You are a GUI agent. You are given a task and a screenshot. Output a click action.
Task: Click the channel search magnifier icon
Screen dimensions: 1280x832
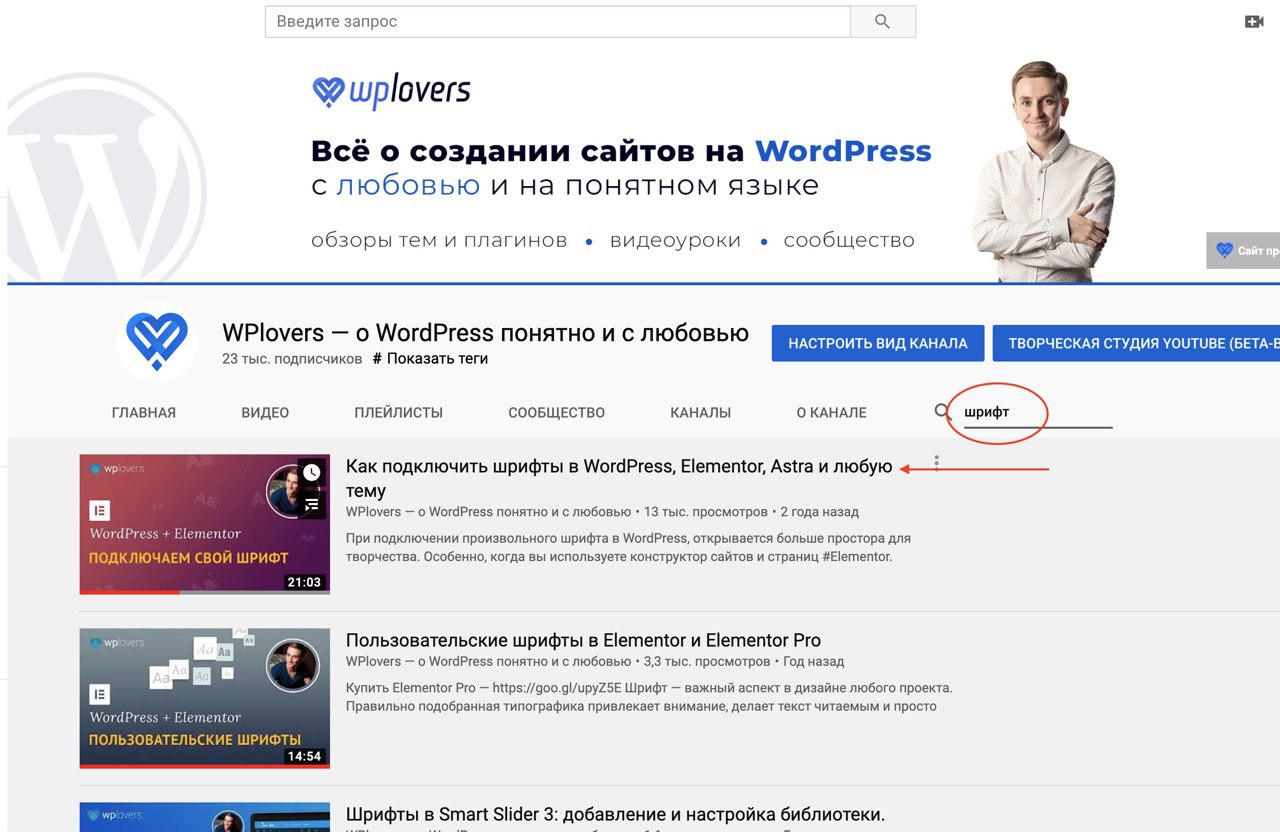[942, 411]
